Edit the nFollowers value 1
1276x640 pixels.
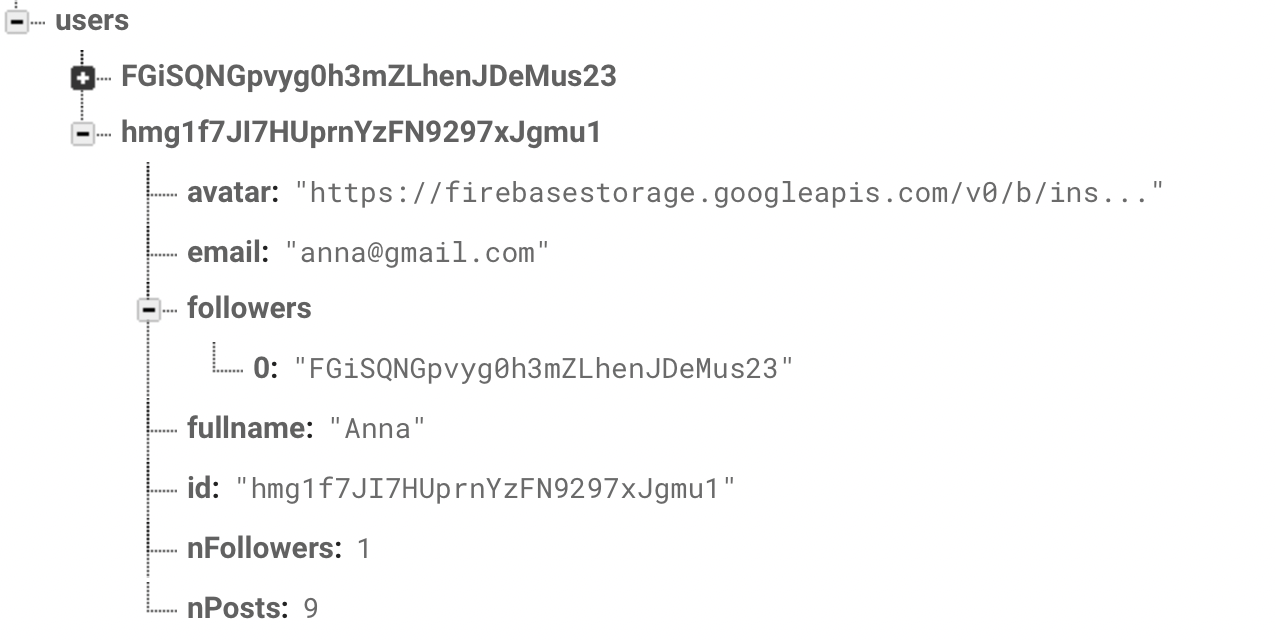[x=364, y=549]
